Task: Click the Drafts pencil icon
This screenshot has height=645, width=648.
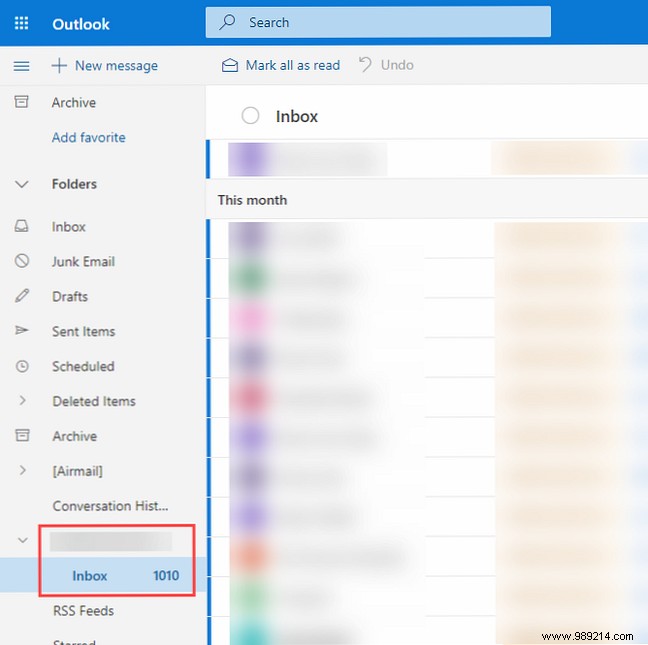Action: [x=22, y=295]
